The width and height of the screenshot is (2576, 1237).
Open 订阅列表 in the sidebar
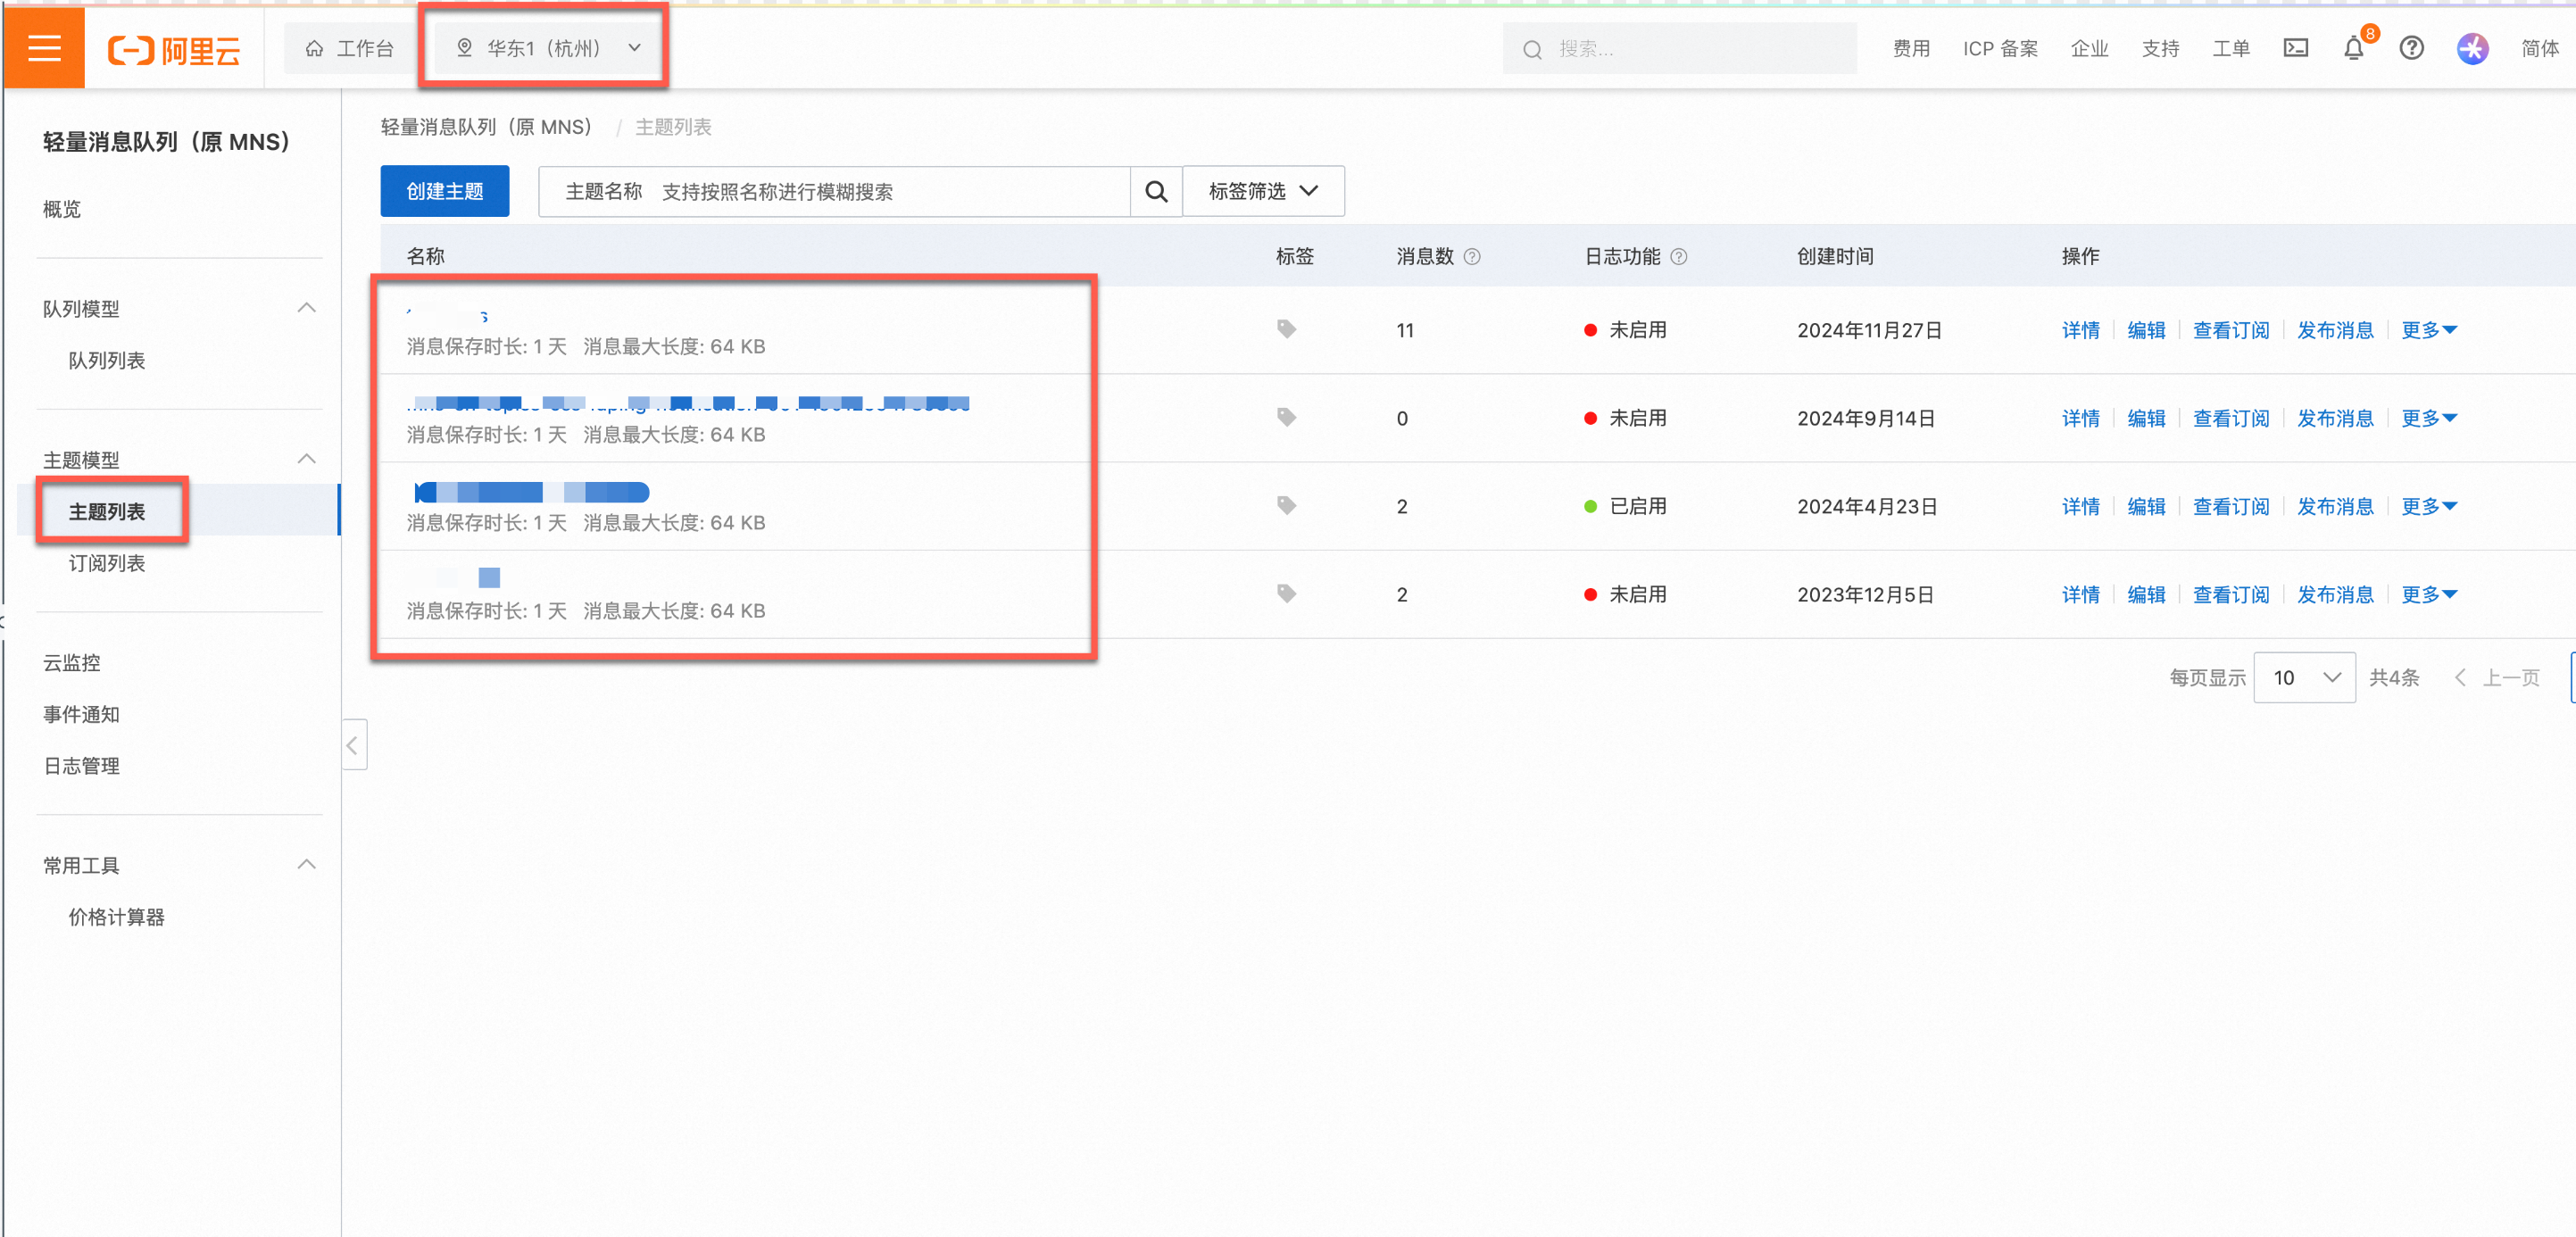[x=107, y=563]
